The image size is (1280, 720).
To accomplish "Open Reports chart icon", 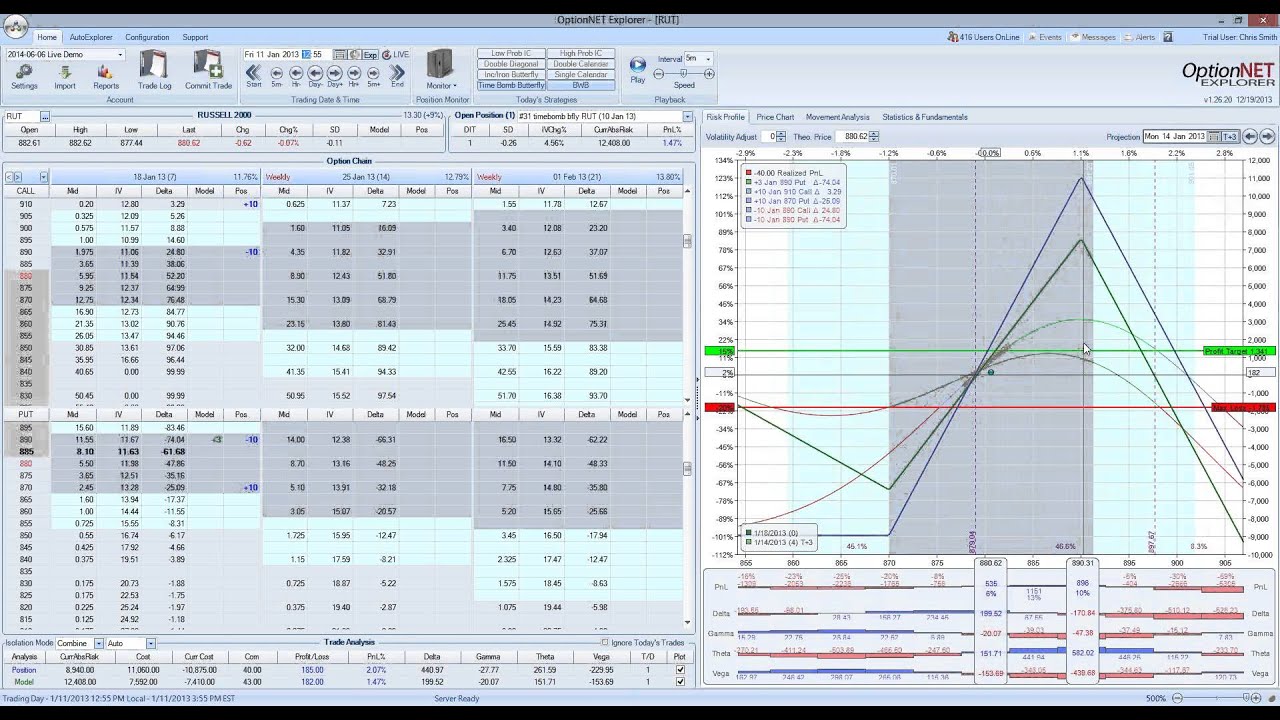I will pyautogui.click(x=106, y=76).
